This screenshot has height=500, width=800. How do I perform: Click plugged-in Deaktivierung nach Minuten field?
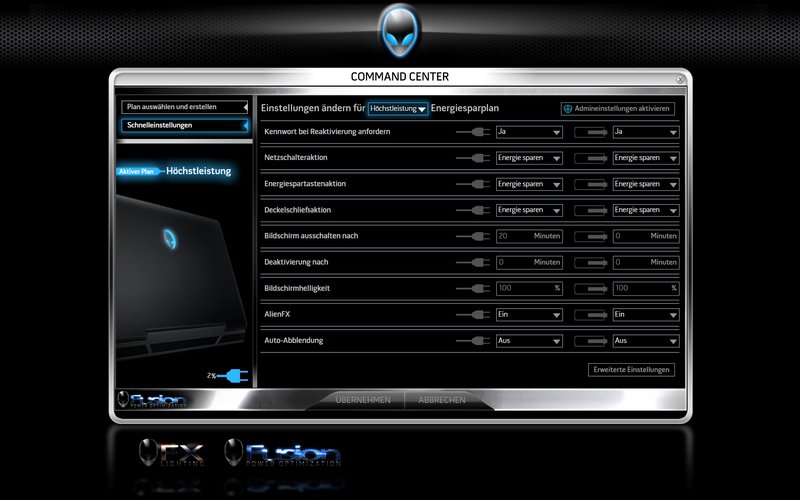click(529, 262)
